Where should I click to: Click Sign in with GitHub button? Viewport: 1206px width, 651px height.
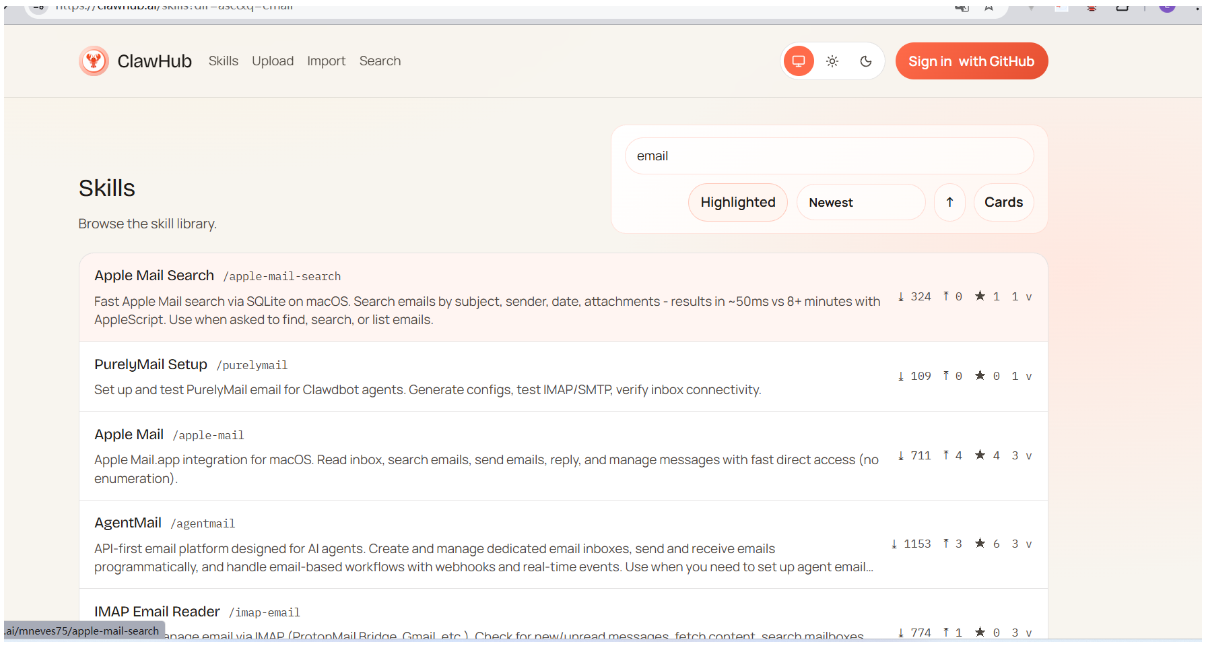(971, 61)
